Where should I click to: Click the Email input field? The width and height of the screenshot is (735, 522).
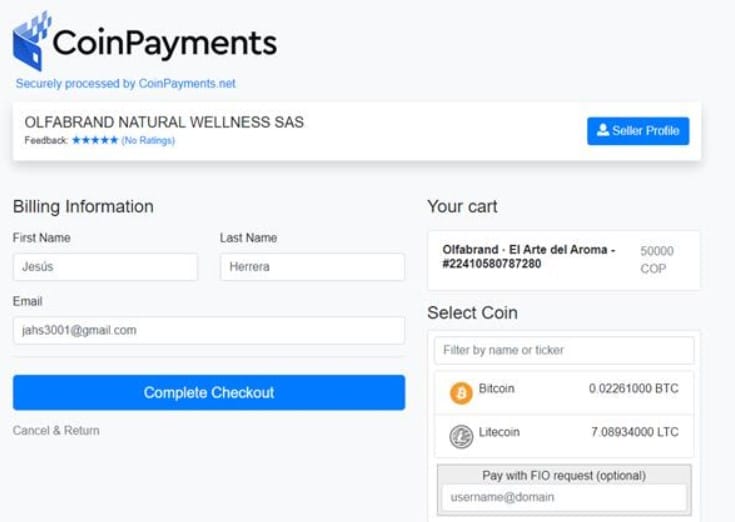[209, 330]
